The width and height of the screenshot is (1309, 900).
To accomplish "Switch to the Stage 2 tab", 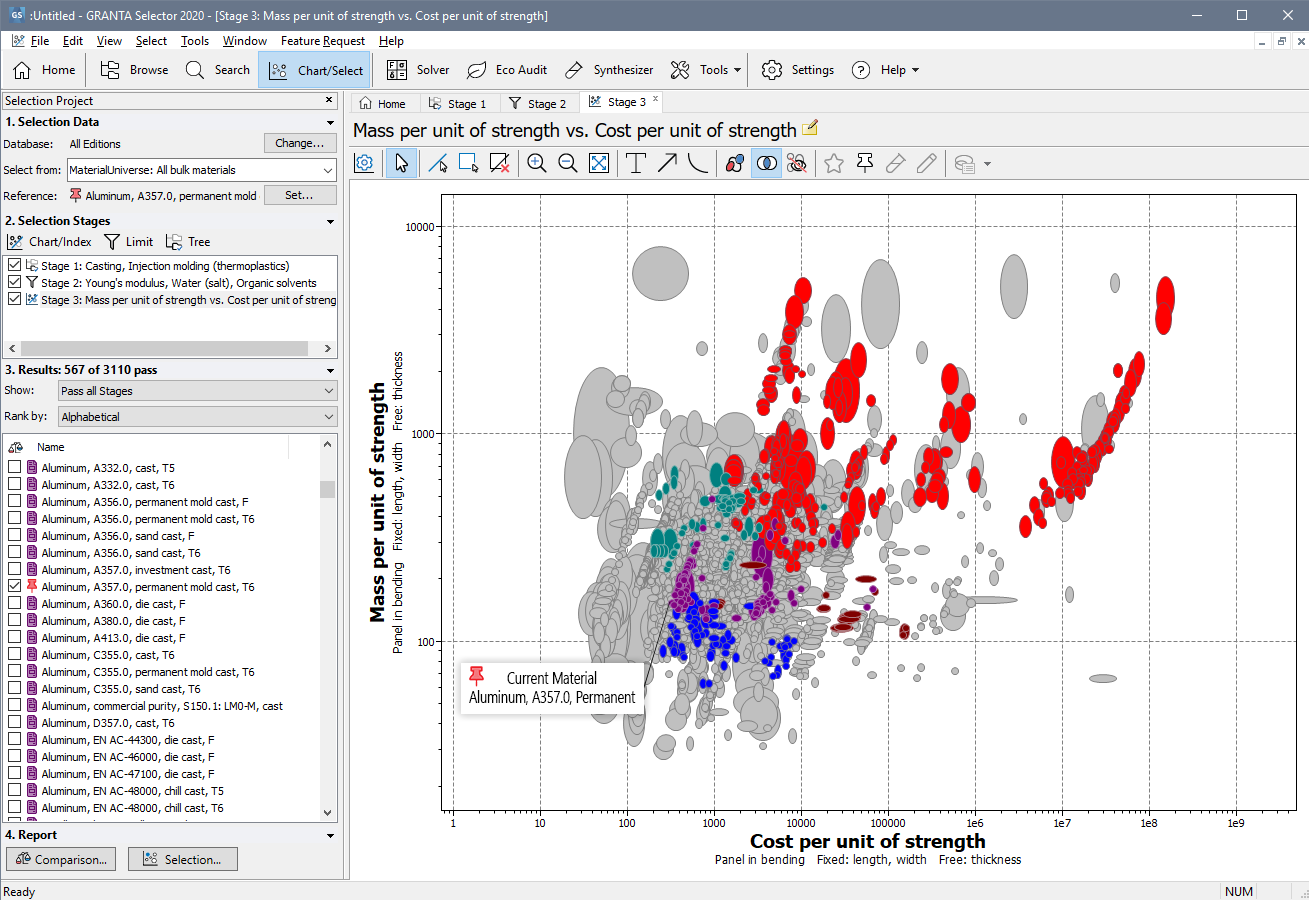I will (538, 103).
